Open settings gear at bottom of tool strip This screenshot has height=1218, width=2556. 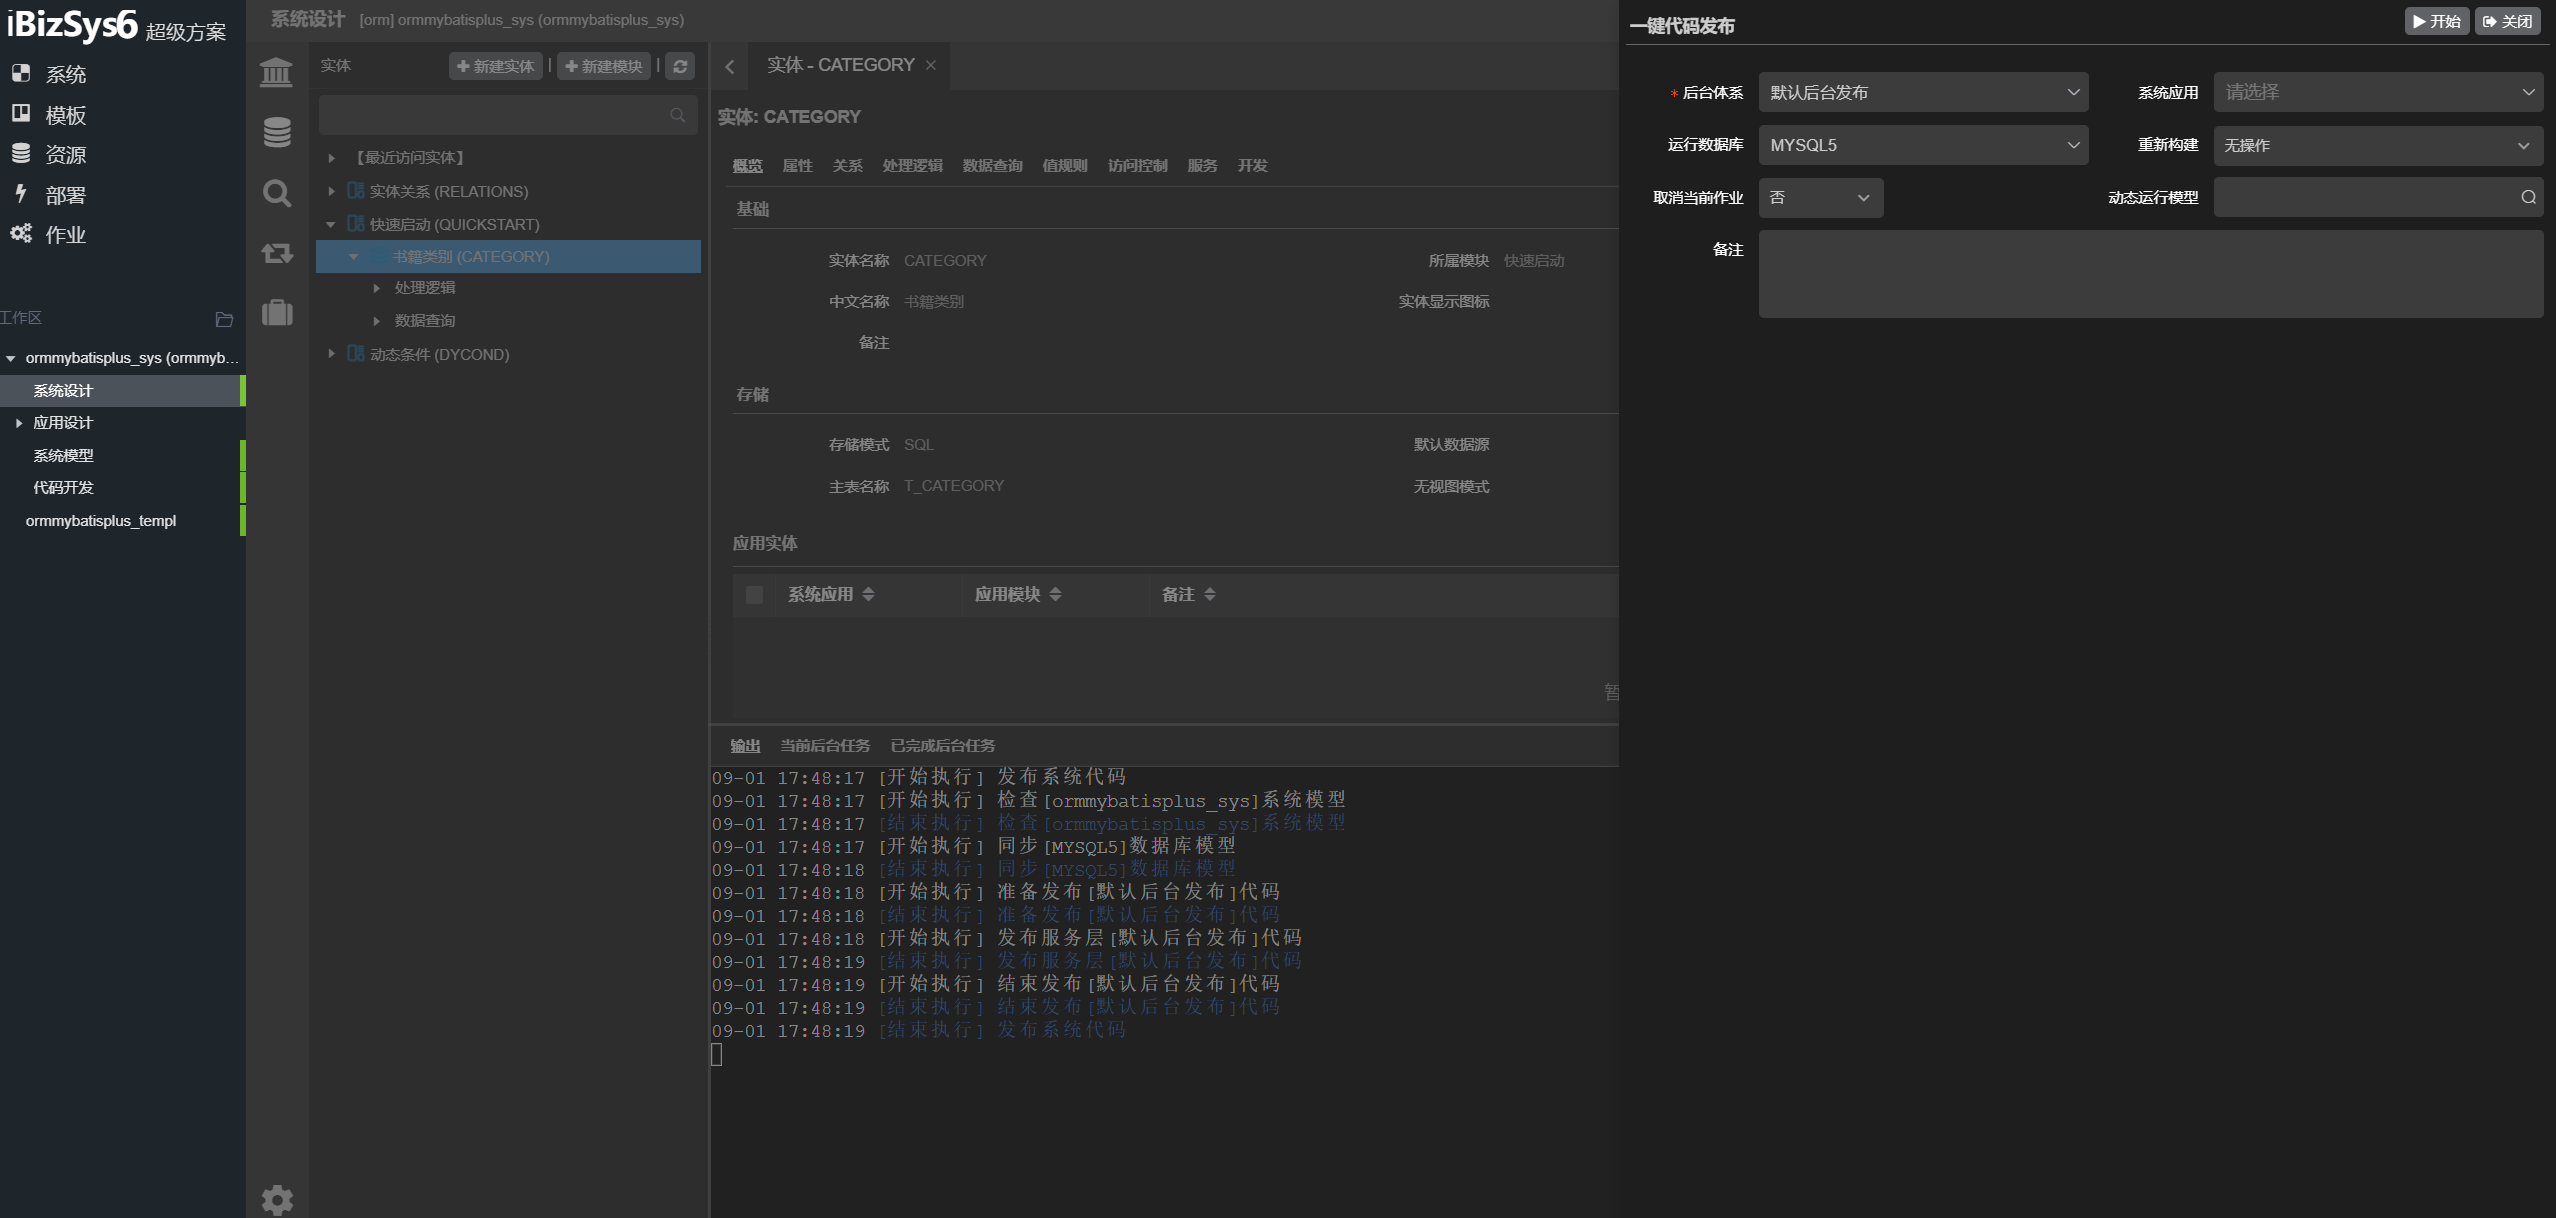point(277,1199)
